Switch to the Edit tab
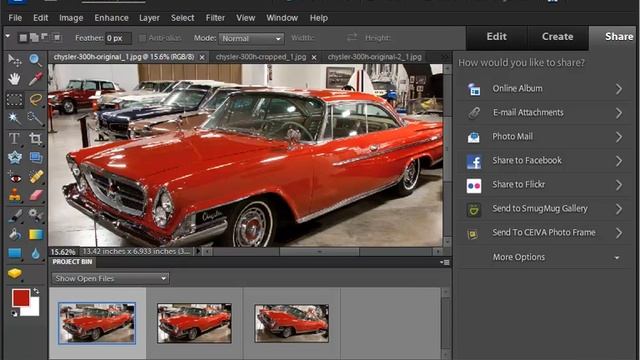This screenshot has height=360, width=640. coord(496,37)
